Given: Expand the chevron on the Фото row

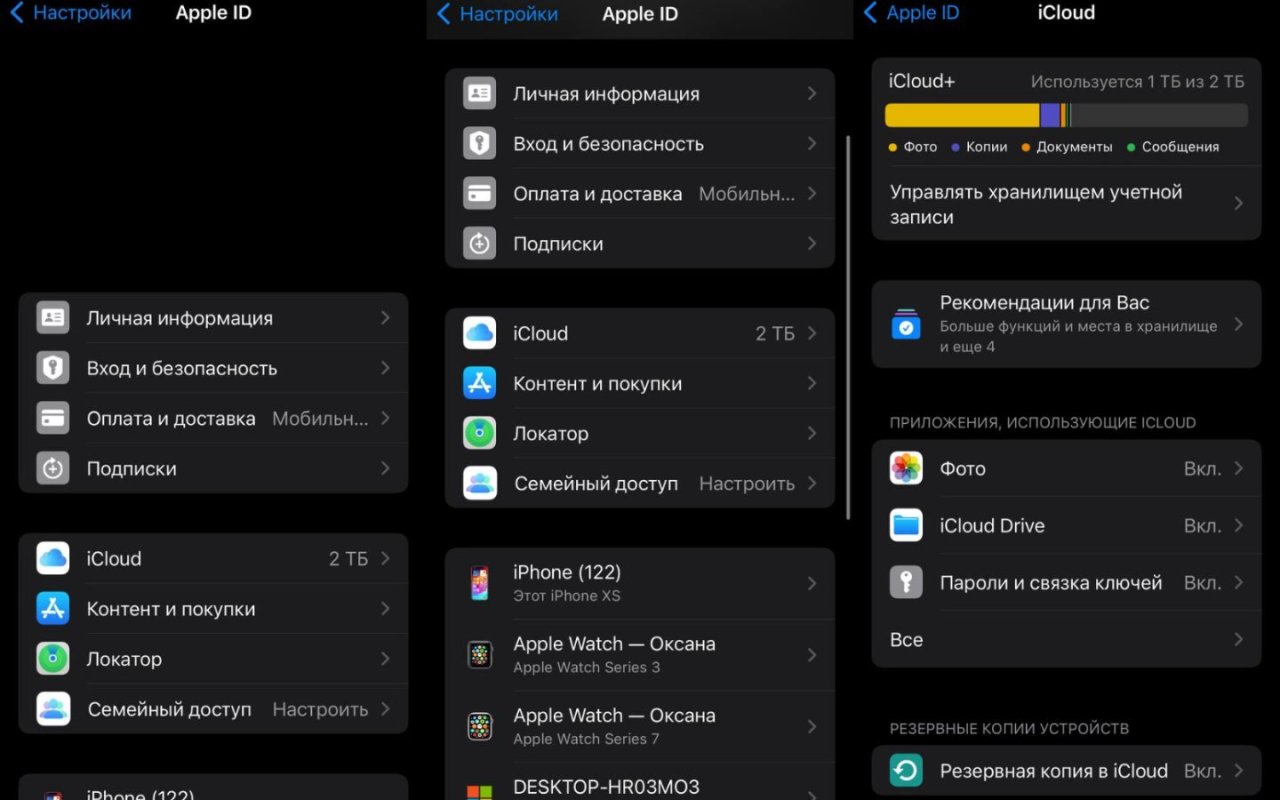Looking at the screenshot, I should click(x=1238, y=469).
